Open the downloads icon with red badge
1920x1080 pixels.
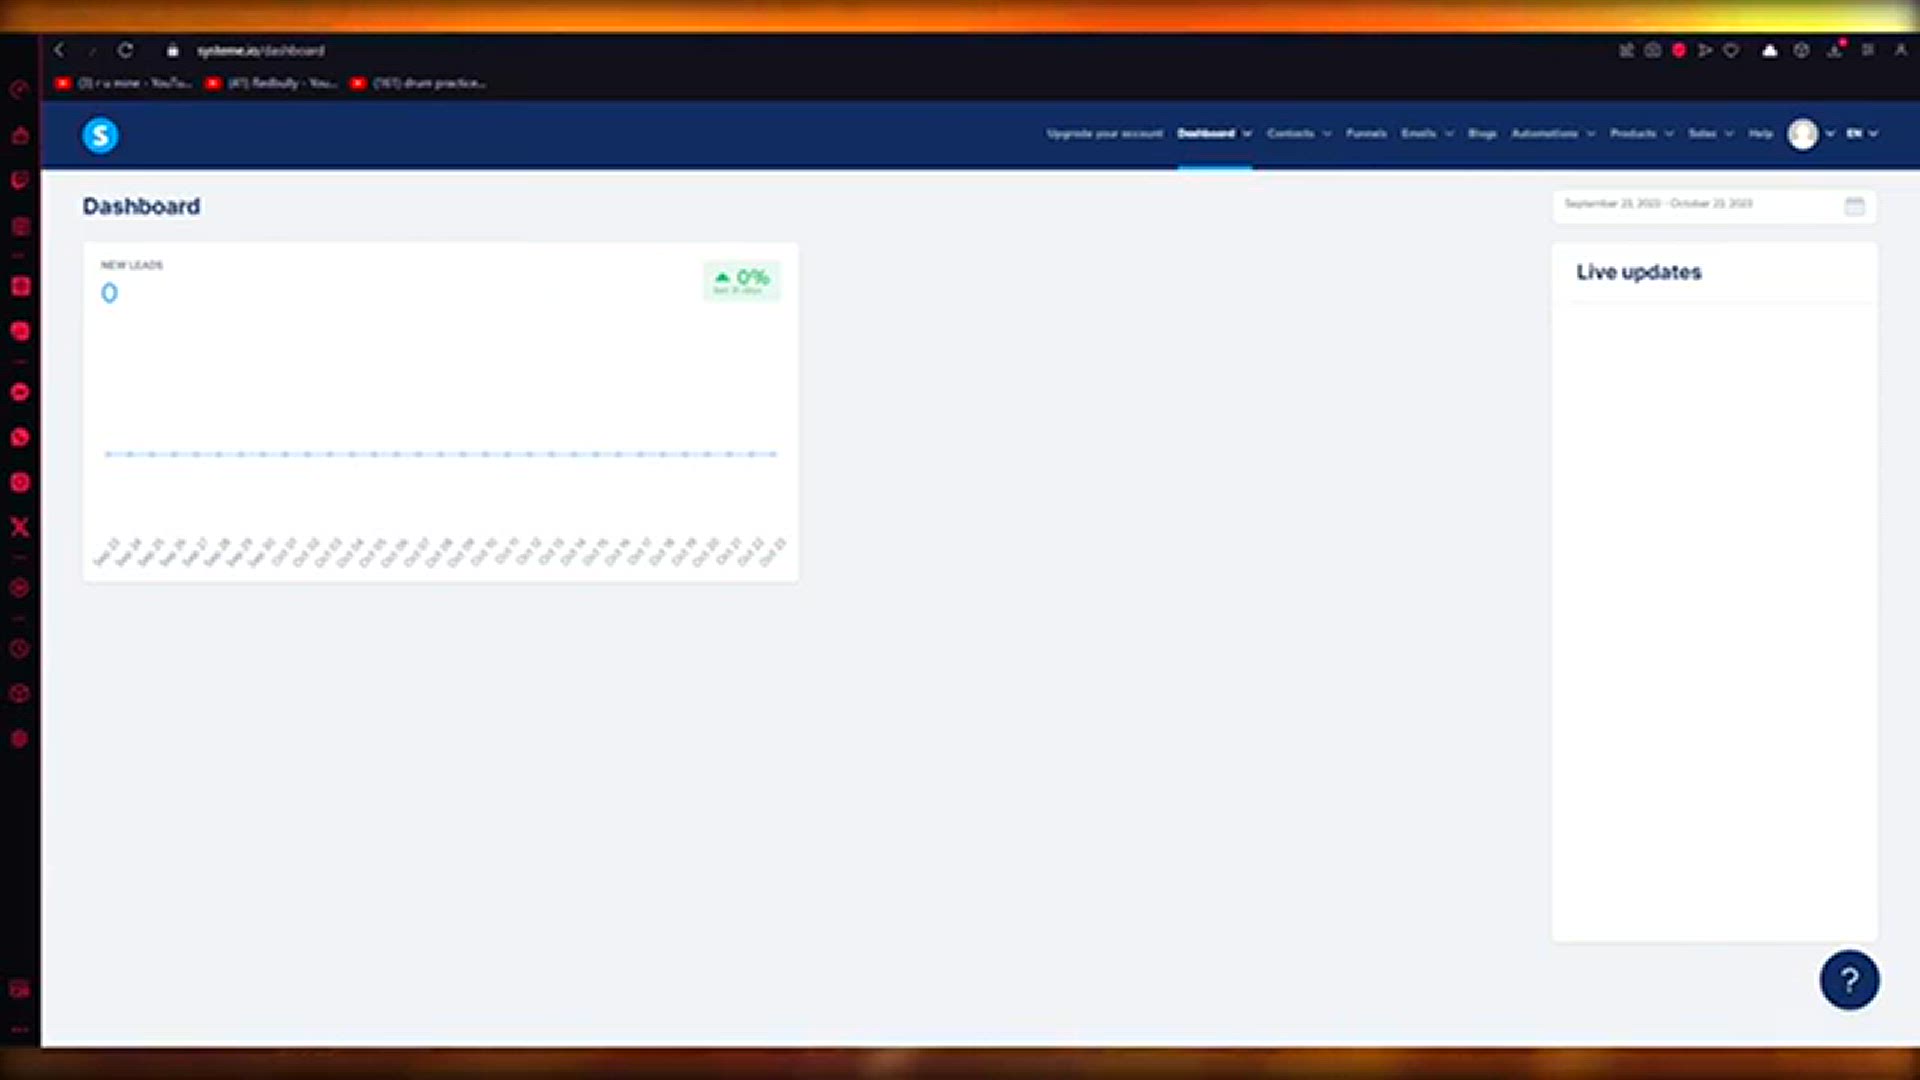[x=1836, y=50]
